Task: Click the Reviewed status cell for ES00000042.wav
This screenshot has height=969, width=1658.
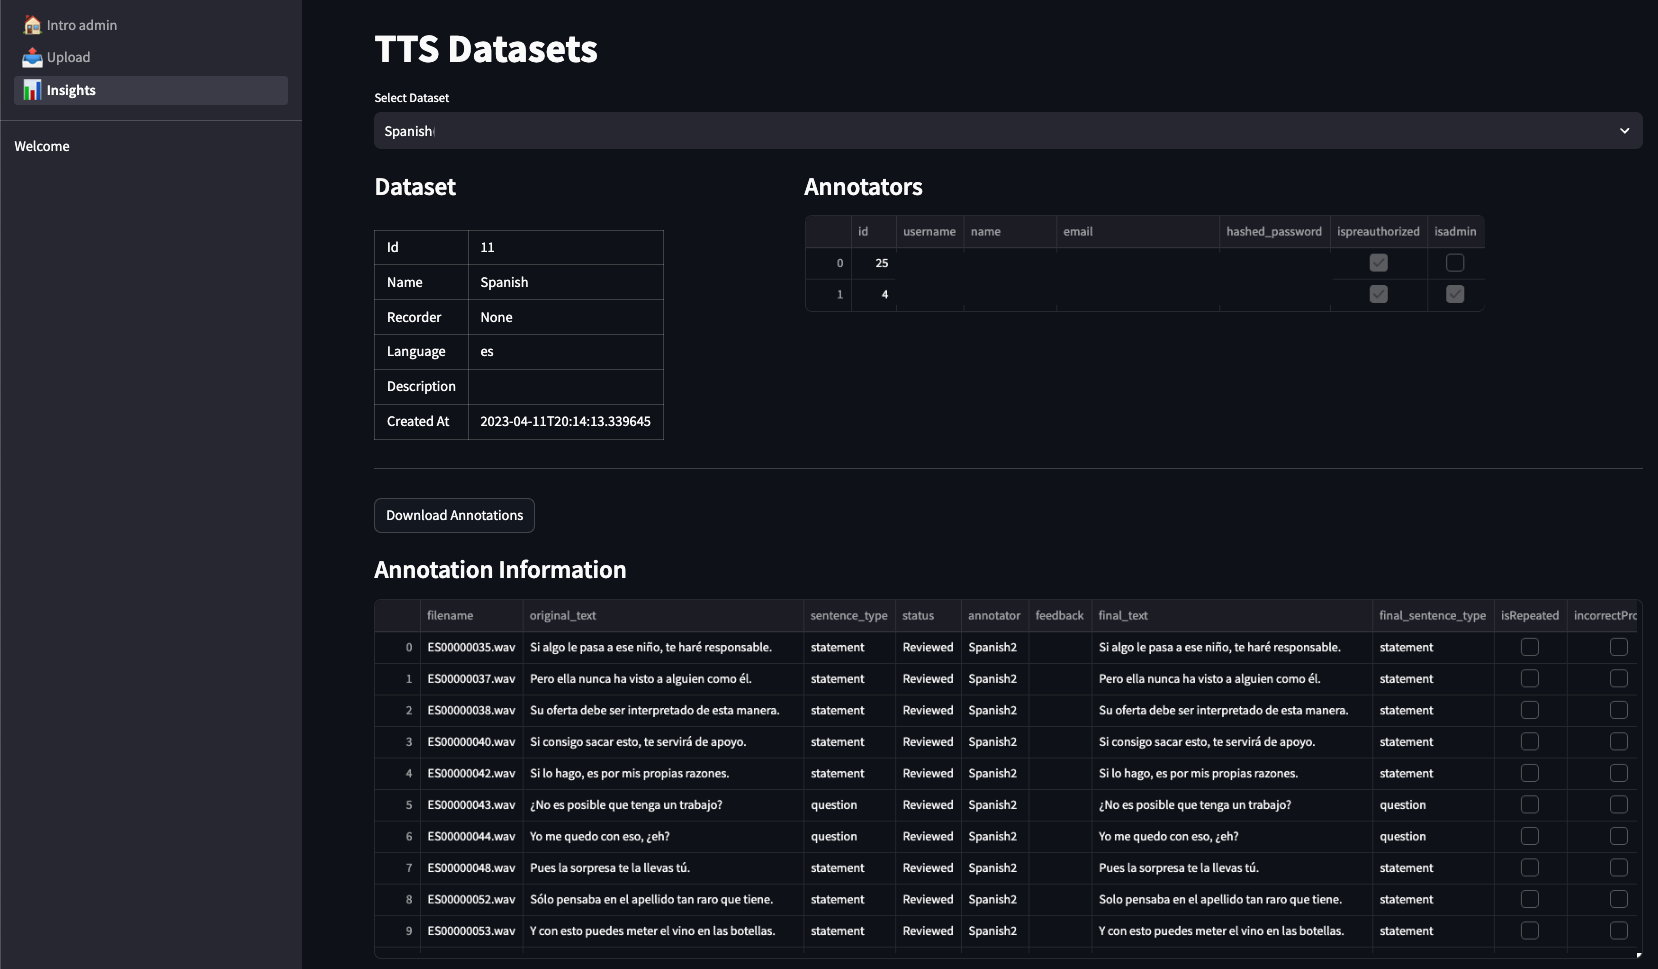Action: click(928, 773)
